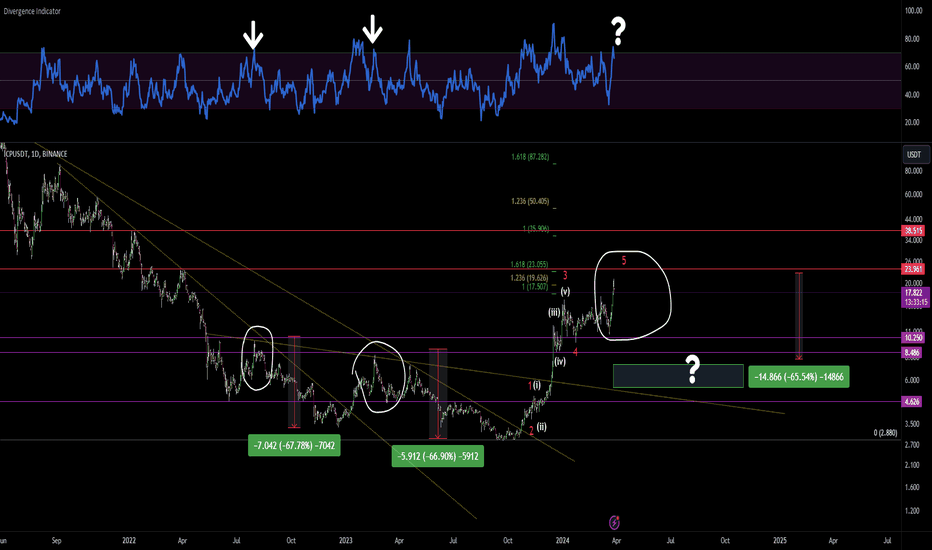Screen dimensions: 932x550
Task: Select the 1.618 (87.282) Fibonacci label
Action: coord(530,158)
